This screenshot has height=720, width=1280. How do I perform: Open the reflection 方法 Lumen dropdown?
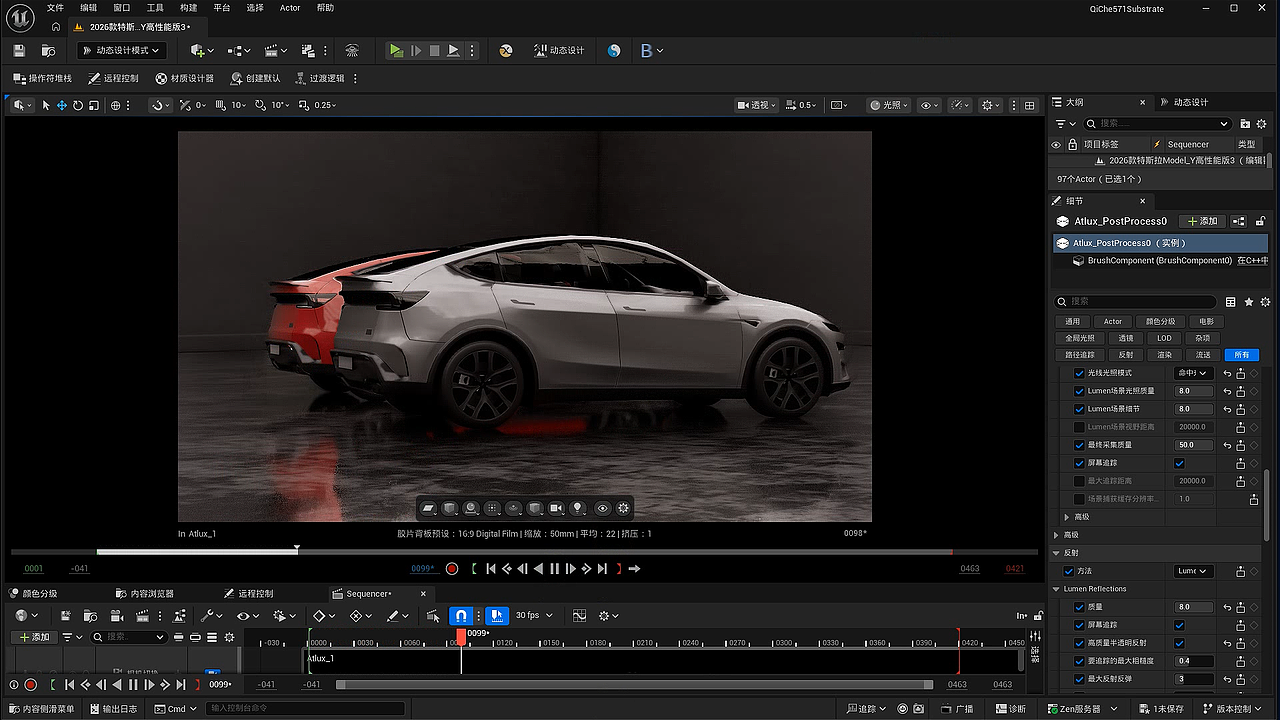click(x=1193, y=571)
